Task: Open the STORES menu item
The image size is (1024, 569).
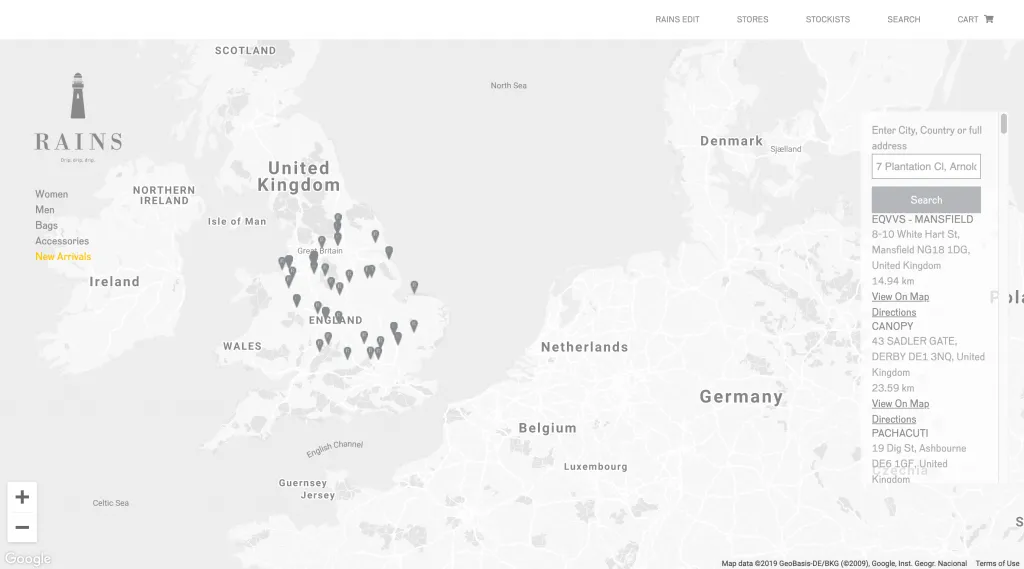Action: [x=752, y=20]
